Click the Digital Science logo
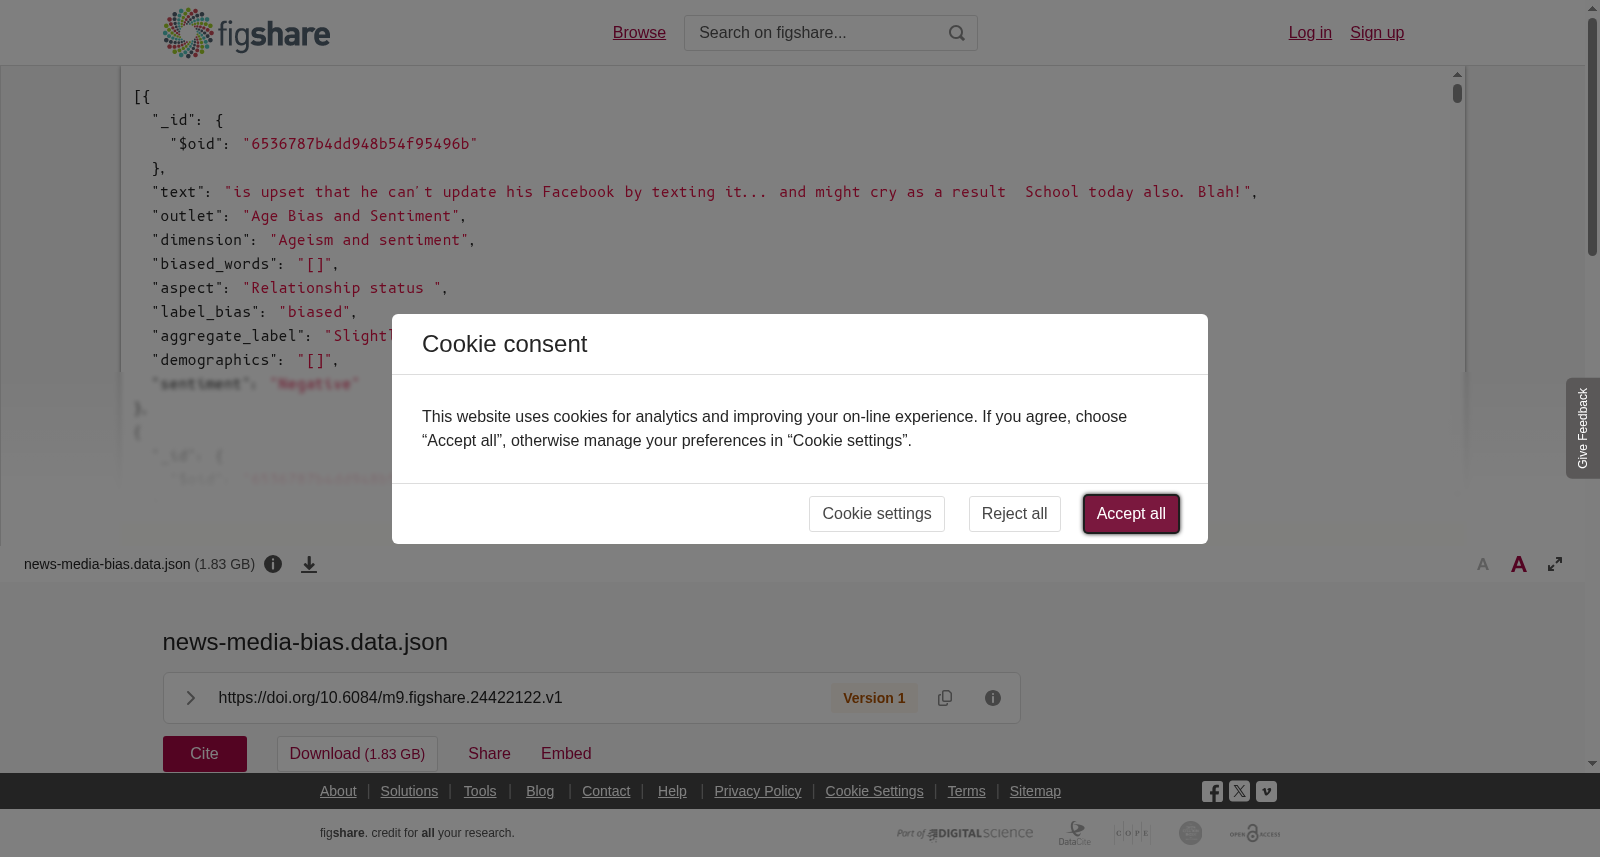 [x=965, y=833]
